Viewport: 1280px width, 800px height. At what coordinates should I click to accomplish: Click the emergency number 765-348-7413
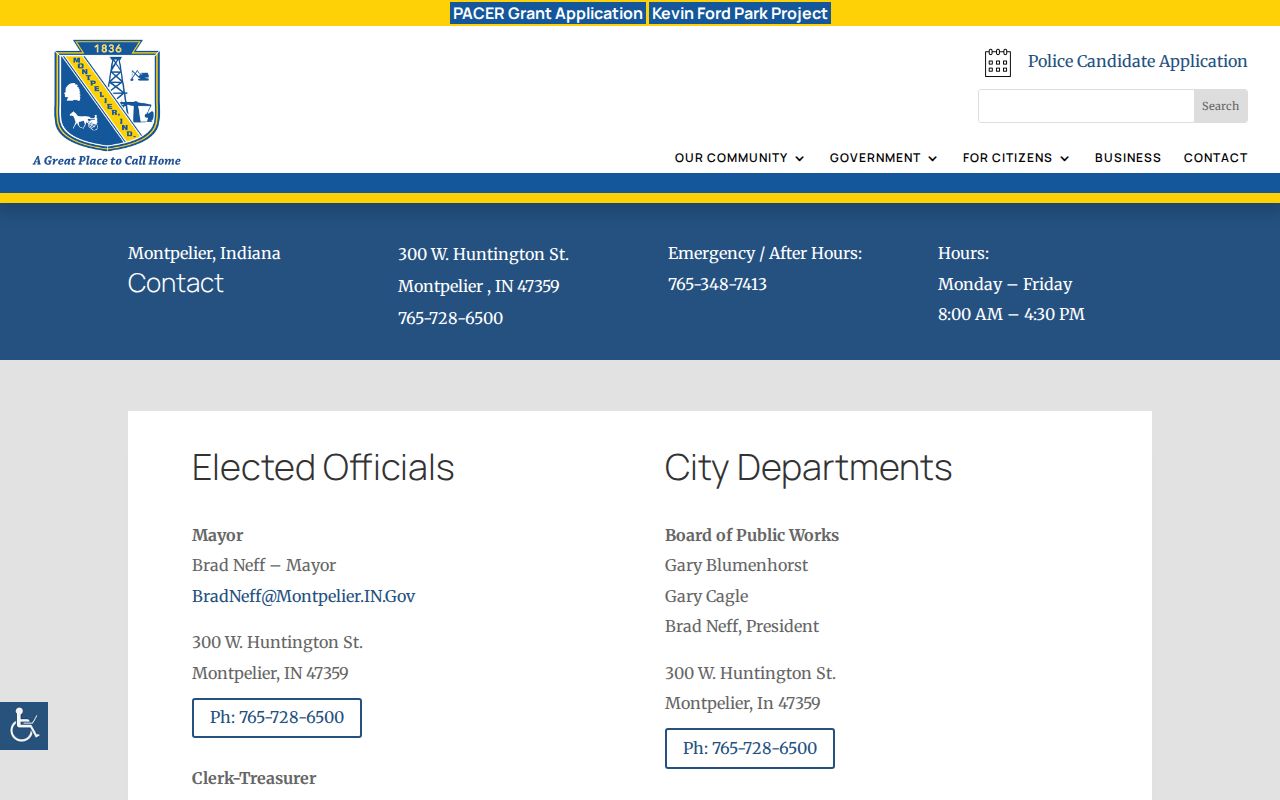(x=717, y=284)
